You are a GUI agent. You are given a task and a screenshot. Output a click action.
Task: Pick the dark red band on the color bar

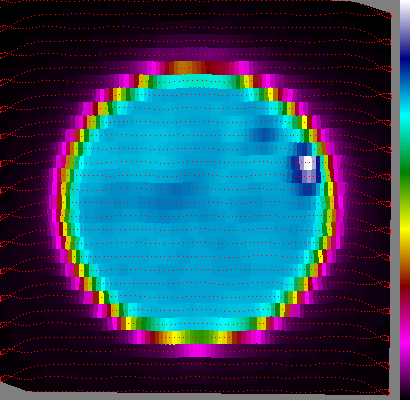[405, 293]
